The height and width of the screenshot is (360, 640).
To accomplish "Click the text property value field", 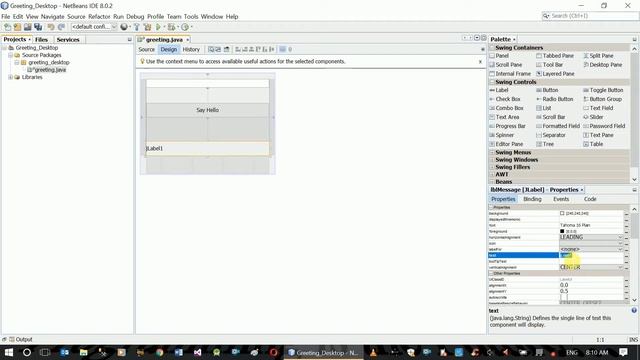I will tap(591, 256).
